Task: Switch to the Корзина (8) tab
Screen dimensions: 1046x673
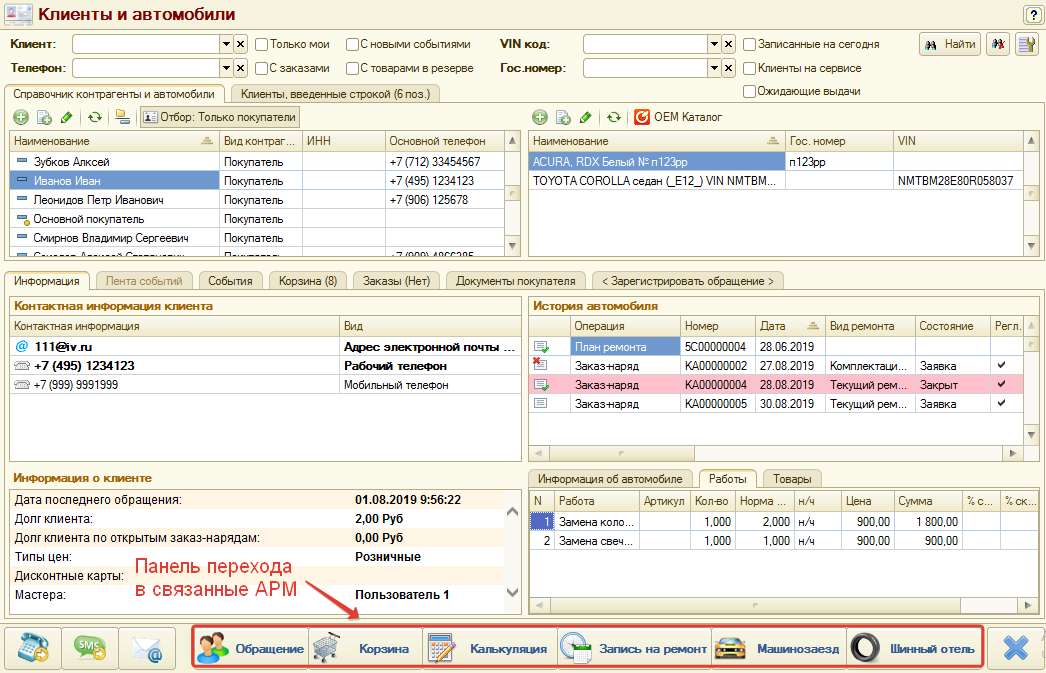Action: [x=308, y=281]
